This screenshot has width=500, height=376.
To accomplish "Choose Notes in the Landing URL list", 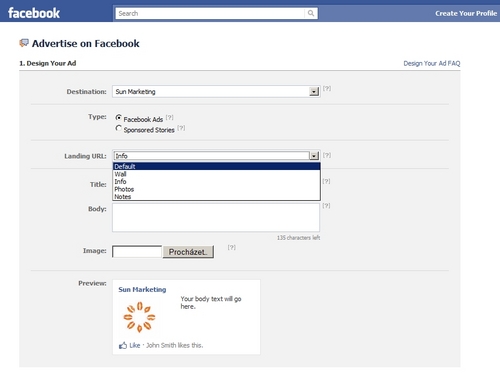I will [216, 196].
